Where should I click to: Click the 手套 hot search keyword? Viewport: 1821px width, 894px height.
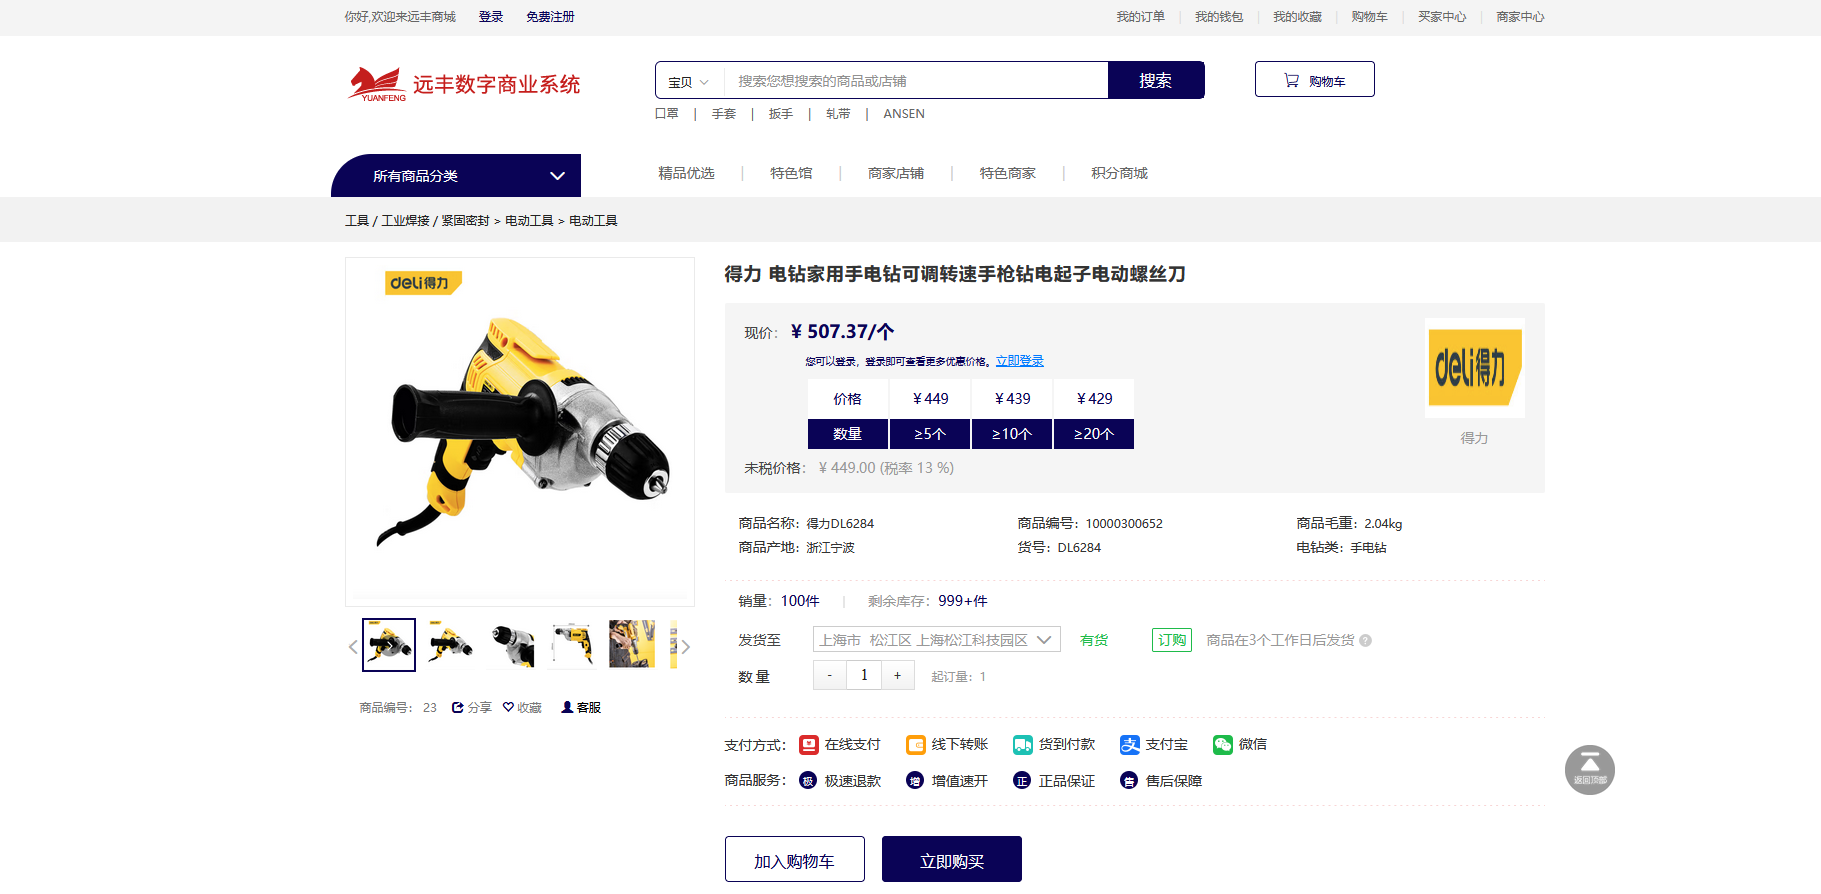pos(724,114)
